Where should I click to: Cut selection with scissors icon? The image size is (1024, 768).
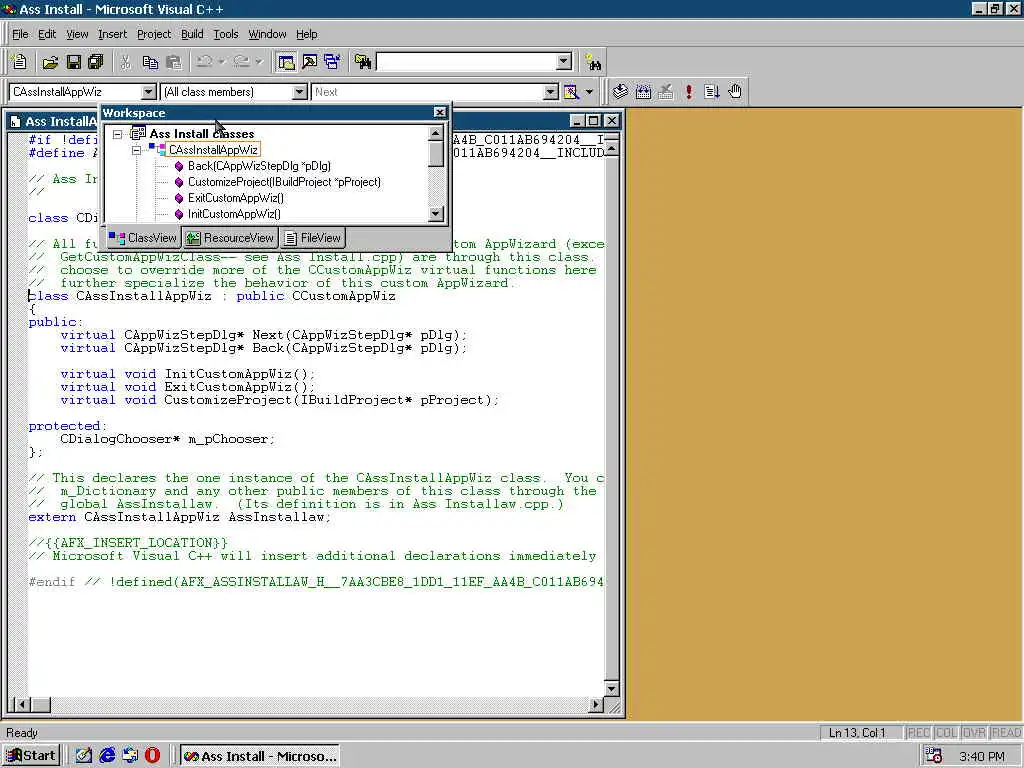point(125,62)
